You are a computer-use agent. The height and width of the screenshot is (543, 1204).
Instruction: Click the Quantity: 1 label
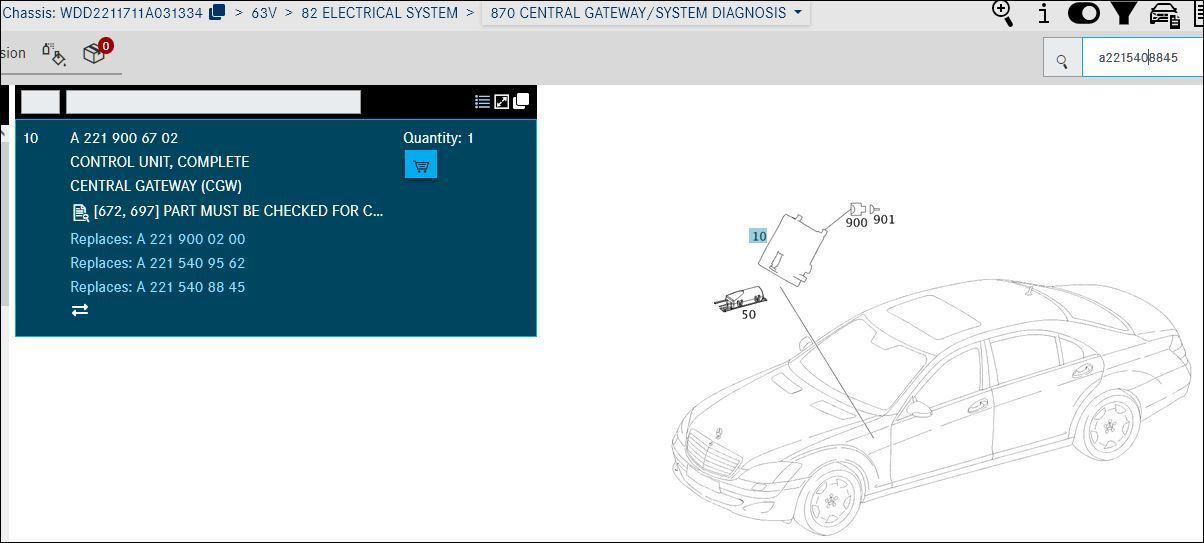pyautogui.click(x=438, y=138)
